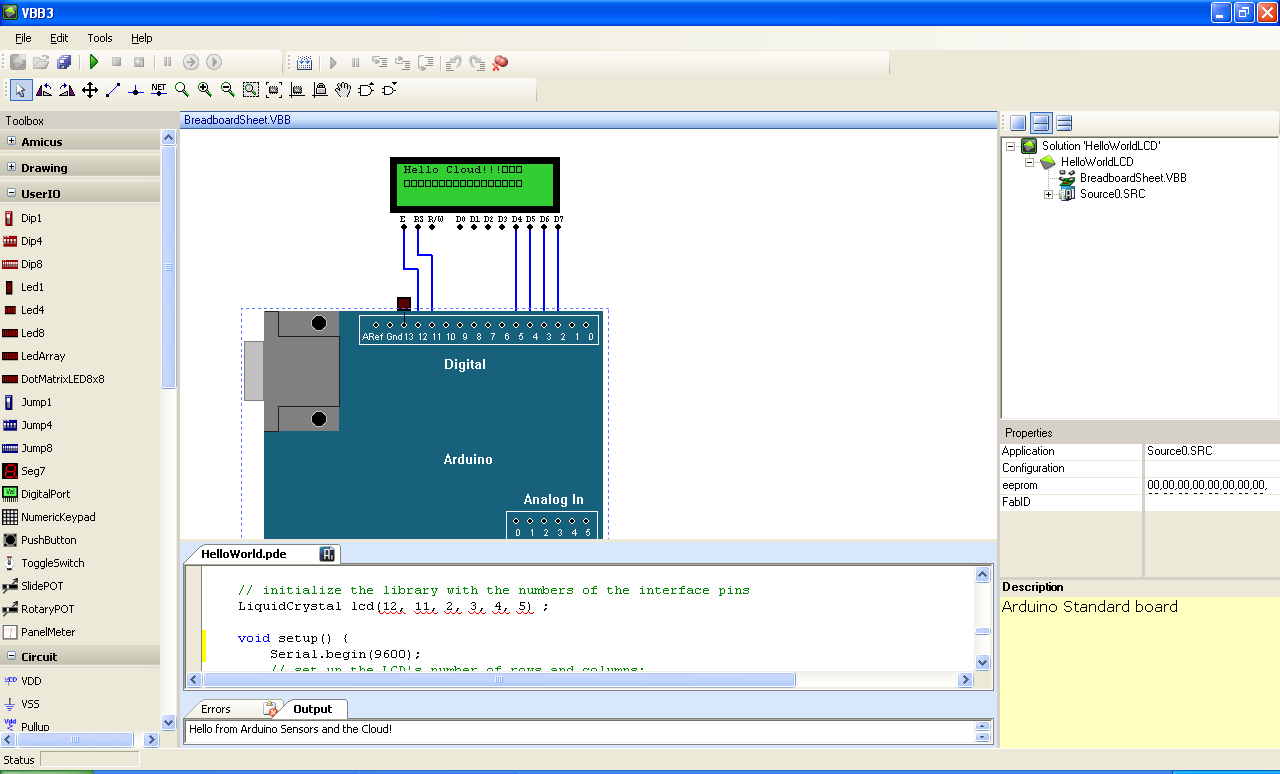
Task: Pick the Jump4 jumper component
Action: click(x=36, y=425)
